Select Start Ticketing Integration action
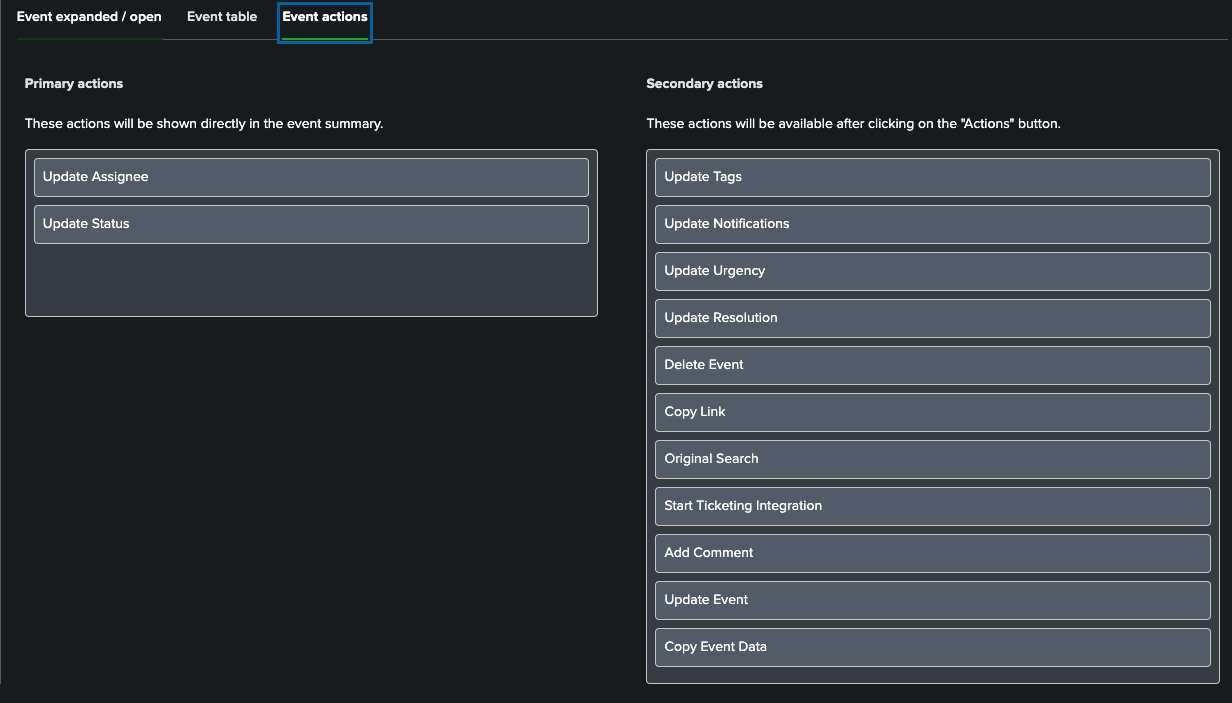Image resolution: width=1232 pixels, height=703 pixels. click(x=932, y=506)
